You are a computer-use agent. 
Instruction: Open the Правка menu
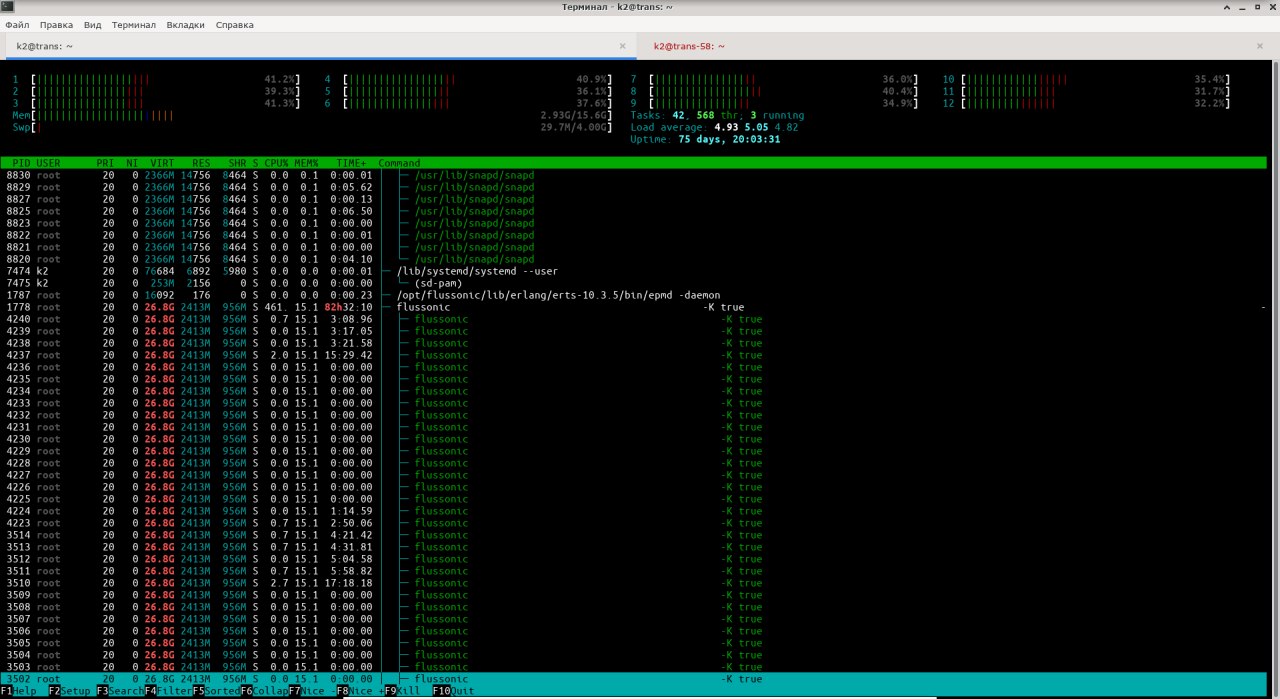(56, 24)
